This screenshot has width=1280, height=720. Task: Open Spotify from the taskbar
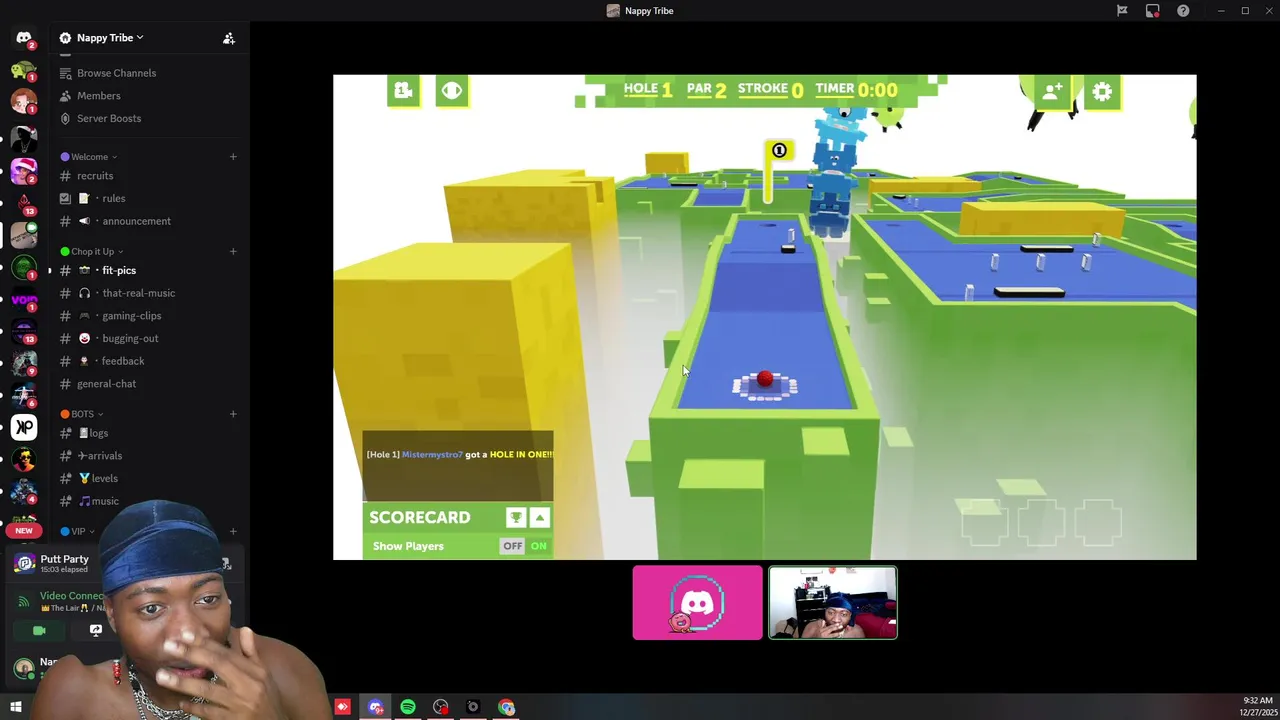point(408,707)
